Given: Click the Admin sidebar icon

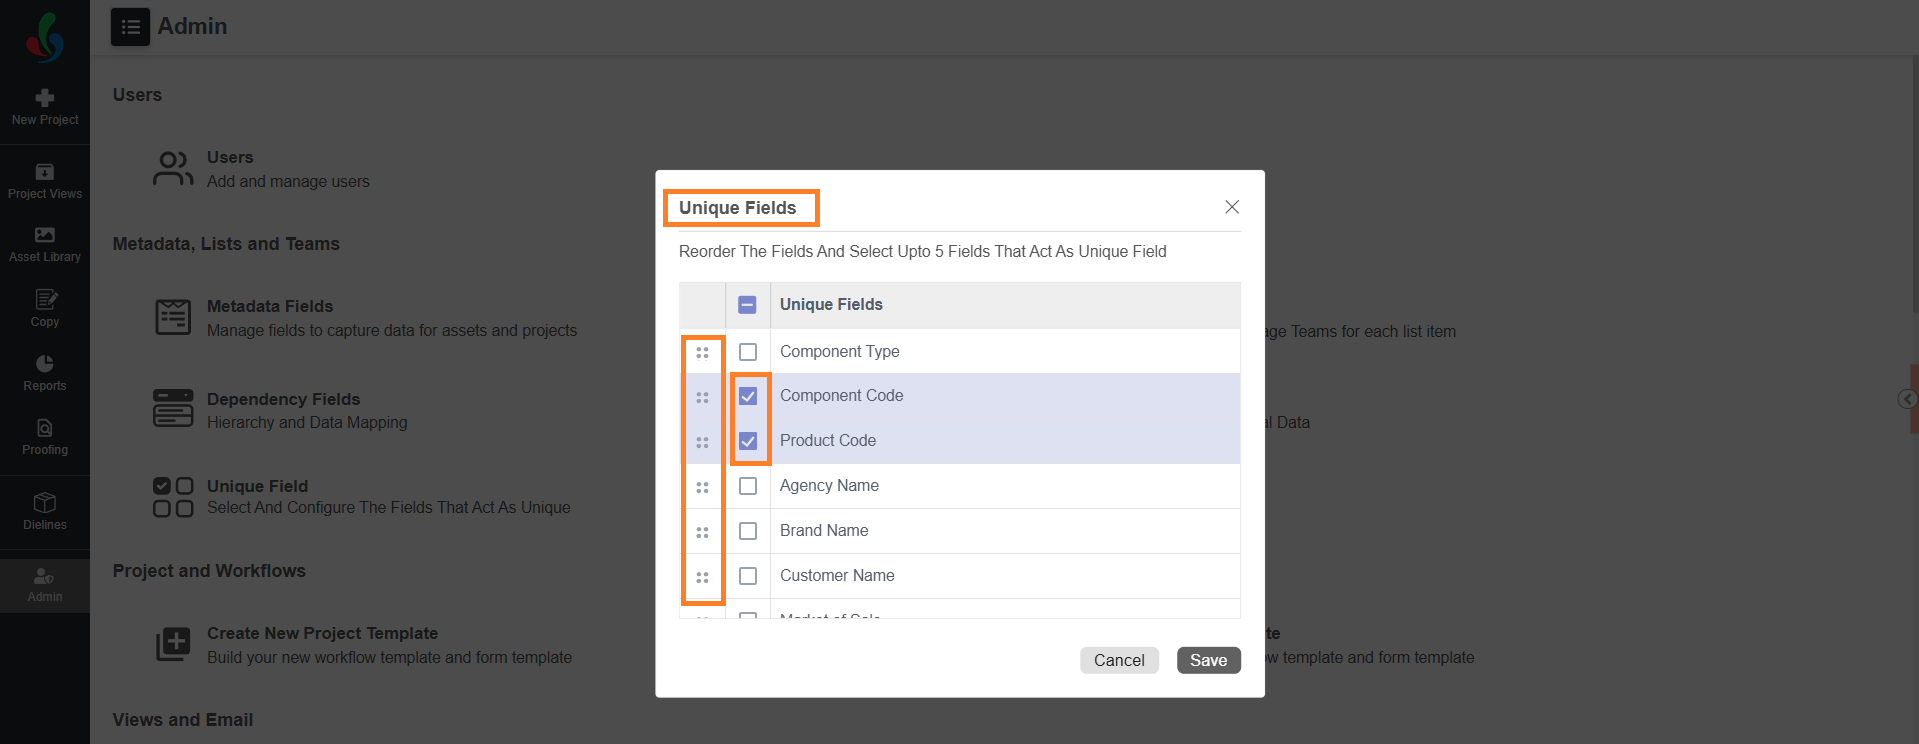Looking at the screenshot, I should click(x=45, y=576).
